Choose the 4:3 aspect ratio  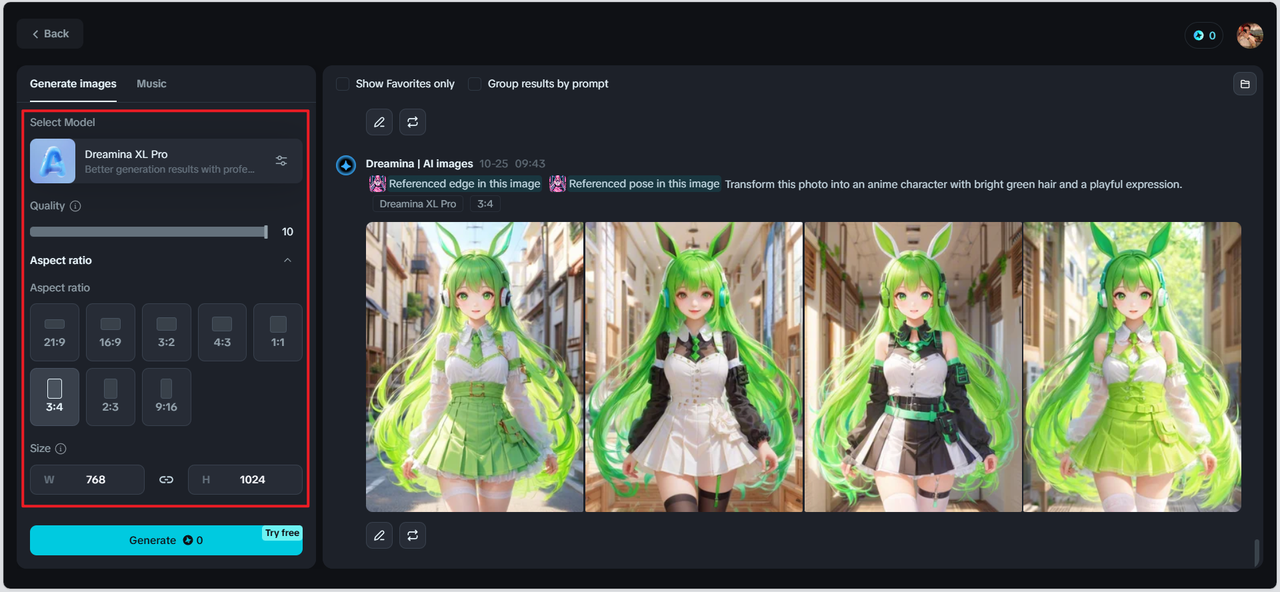222,332
